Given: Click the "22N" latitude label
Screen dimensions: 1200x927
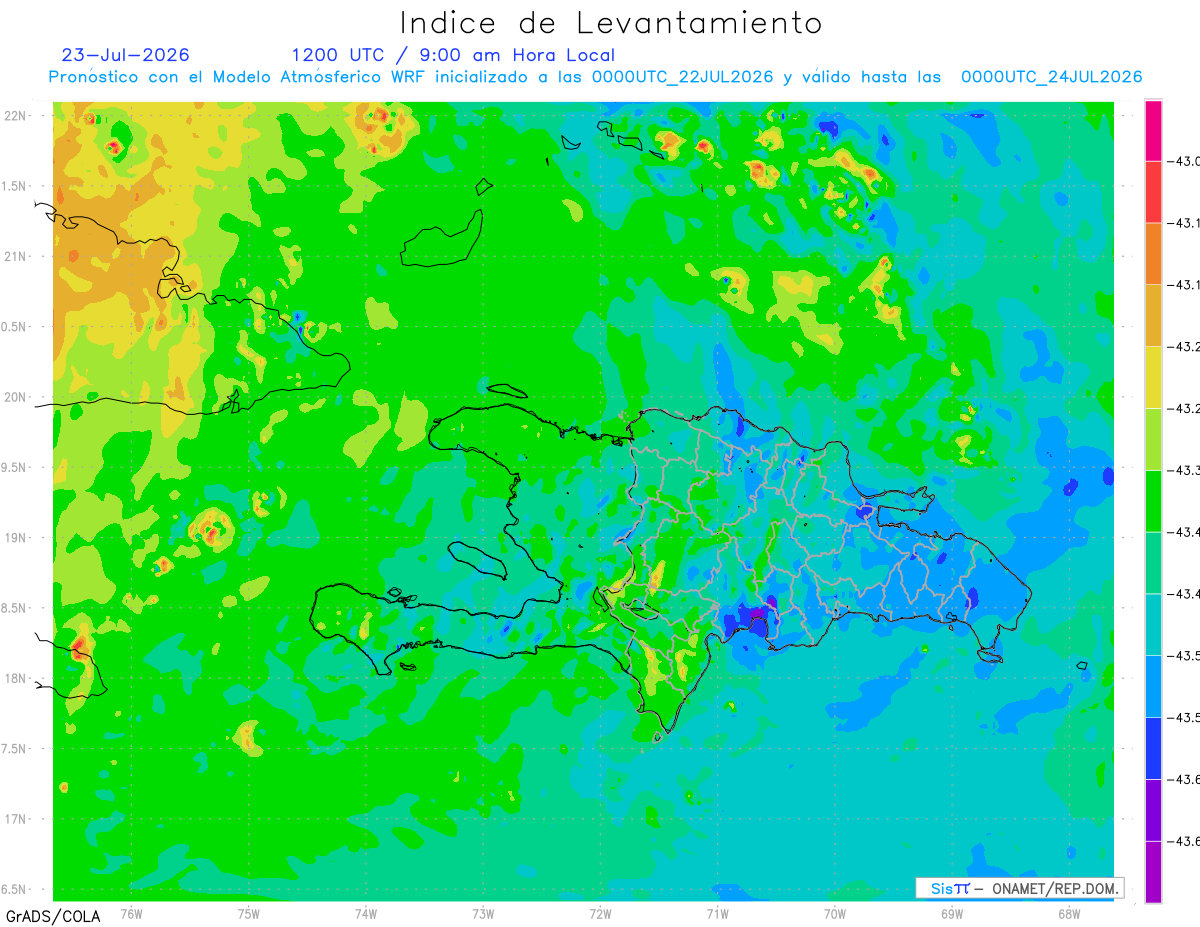Looking at the screenshot, I should [x=16, y=116].
